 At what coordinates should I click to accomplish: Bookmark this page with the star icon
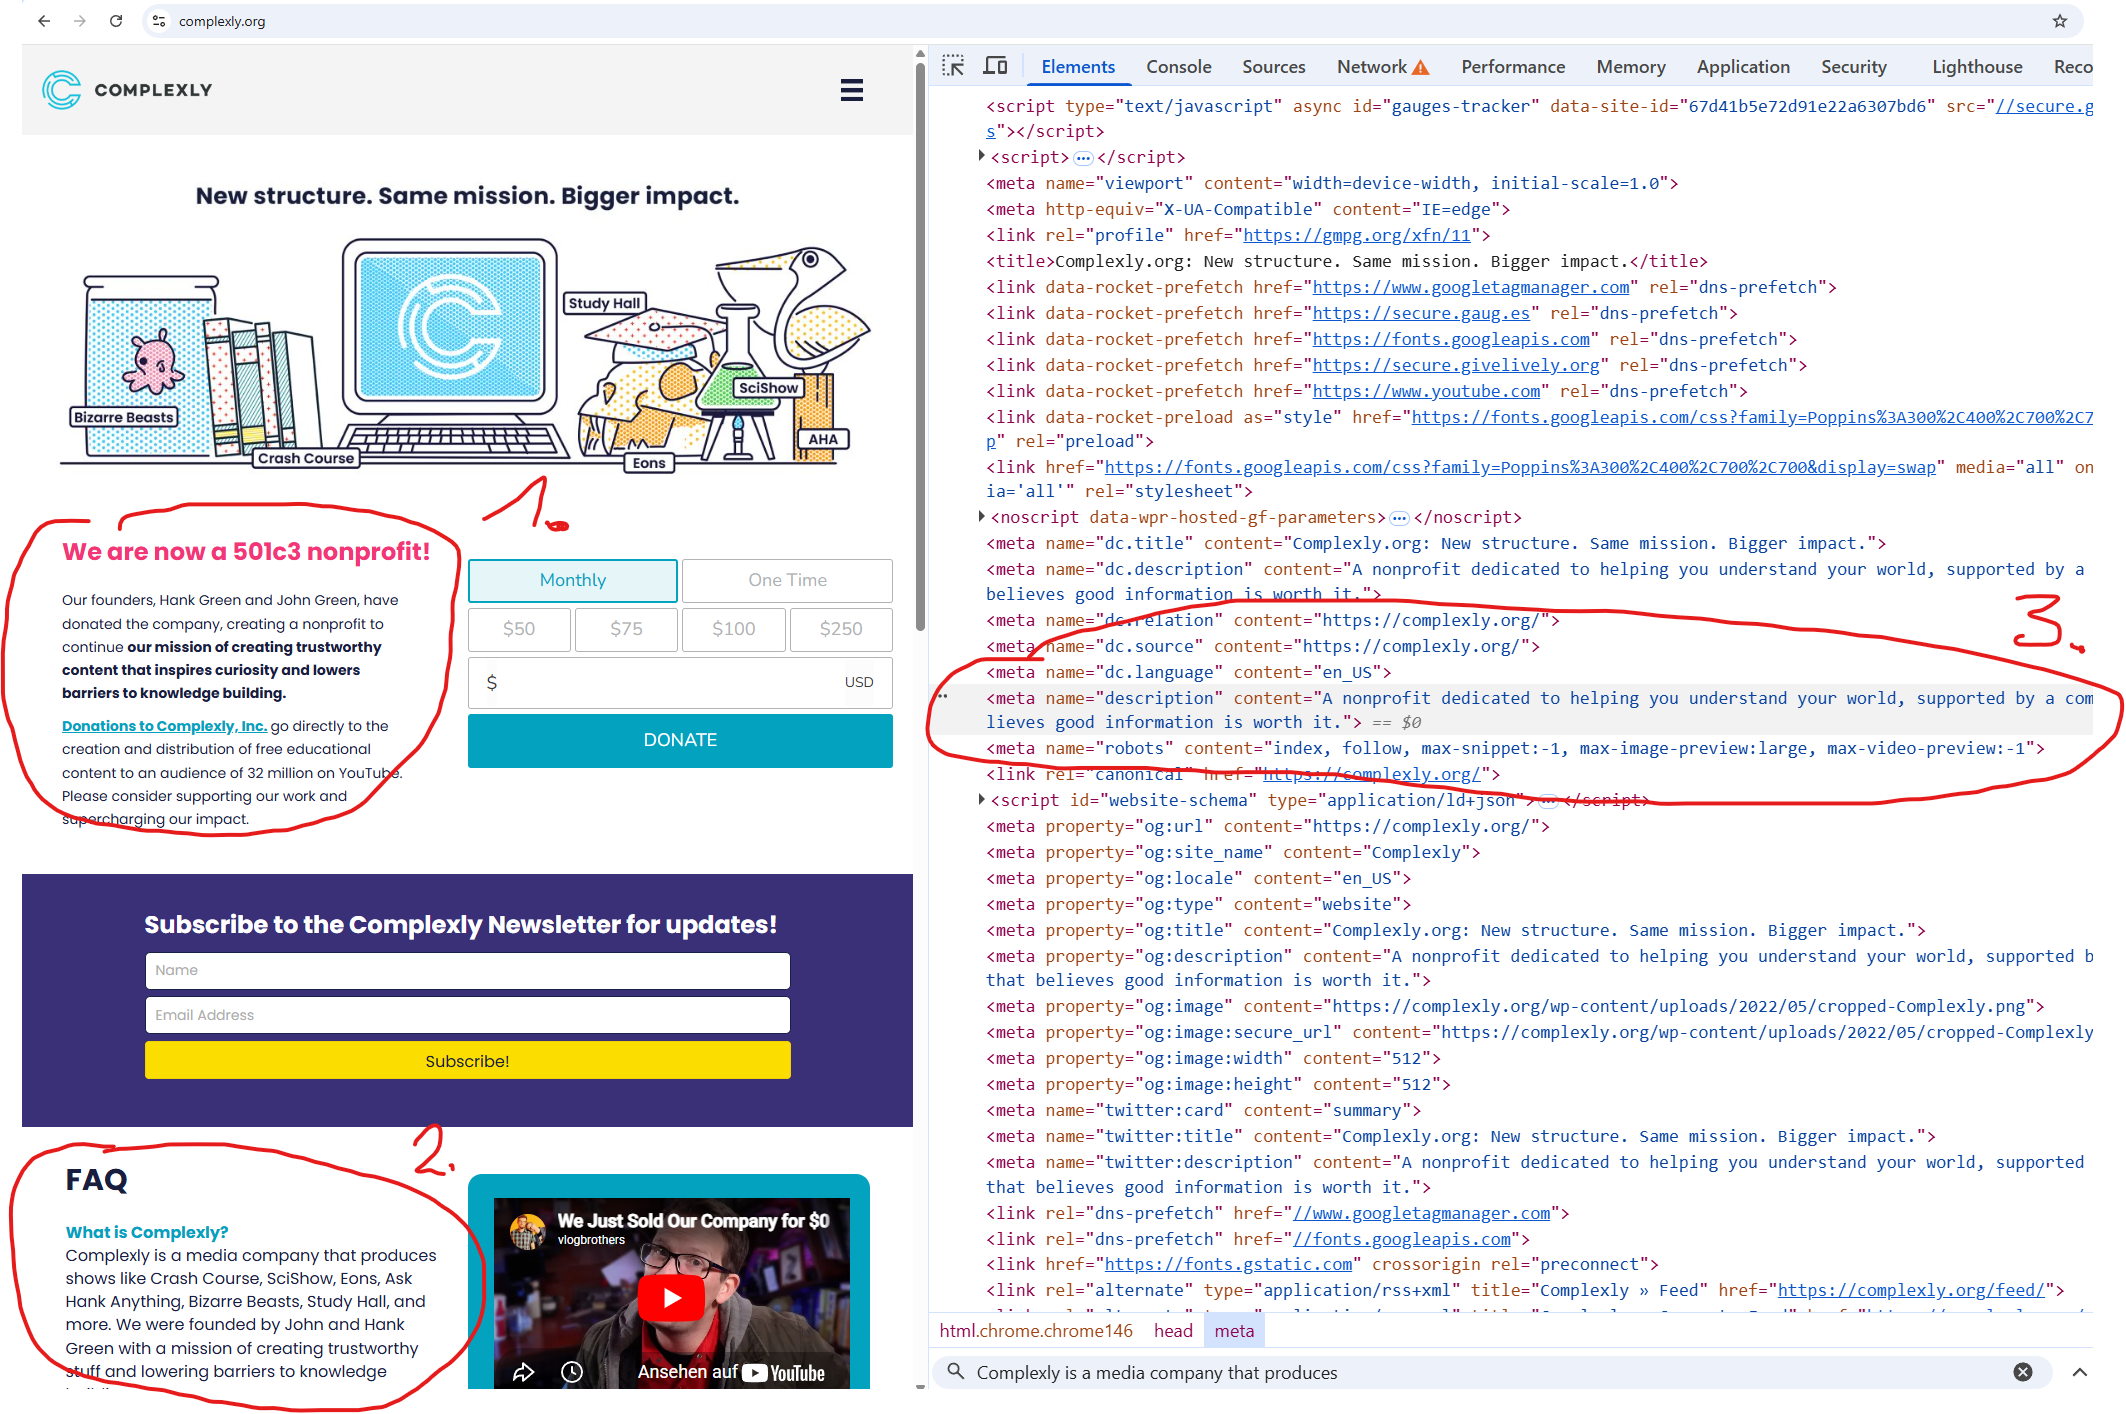tap(2060, 21)
